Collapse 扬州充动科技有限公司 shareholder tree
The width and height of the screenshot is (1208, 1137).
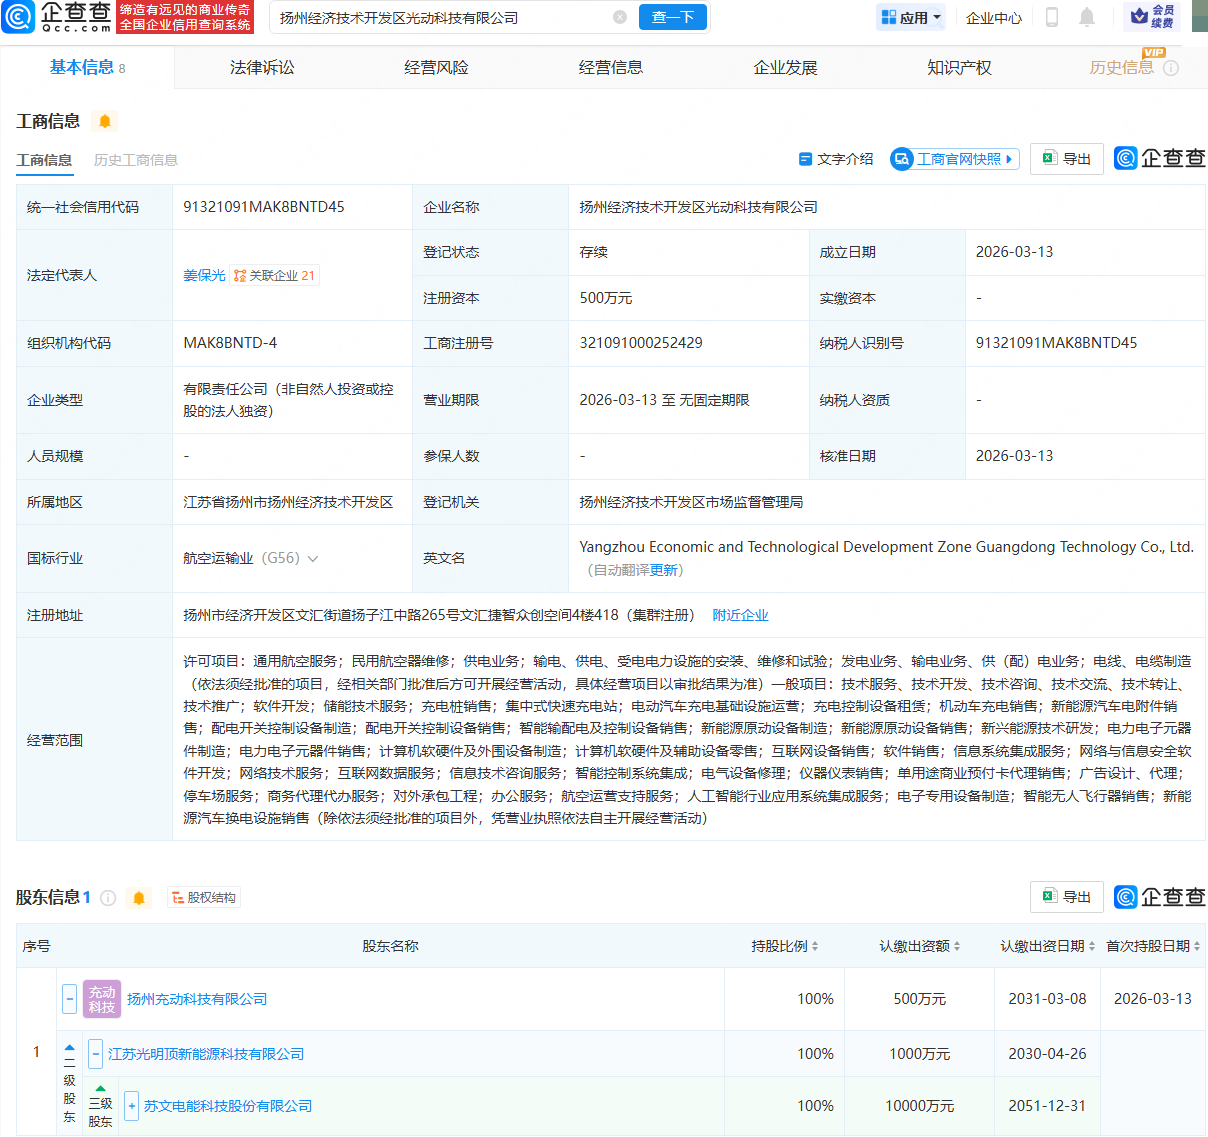(x=70, y=999)
